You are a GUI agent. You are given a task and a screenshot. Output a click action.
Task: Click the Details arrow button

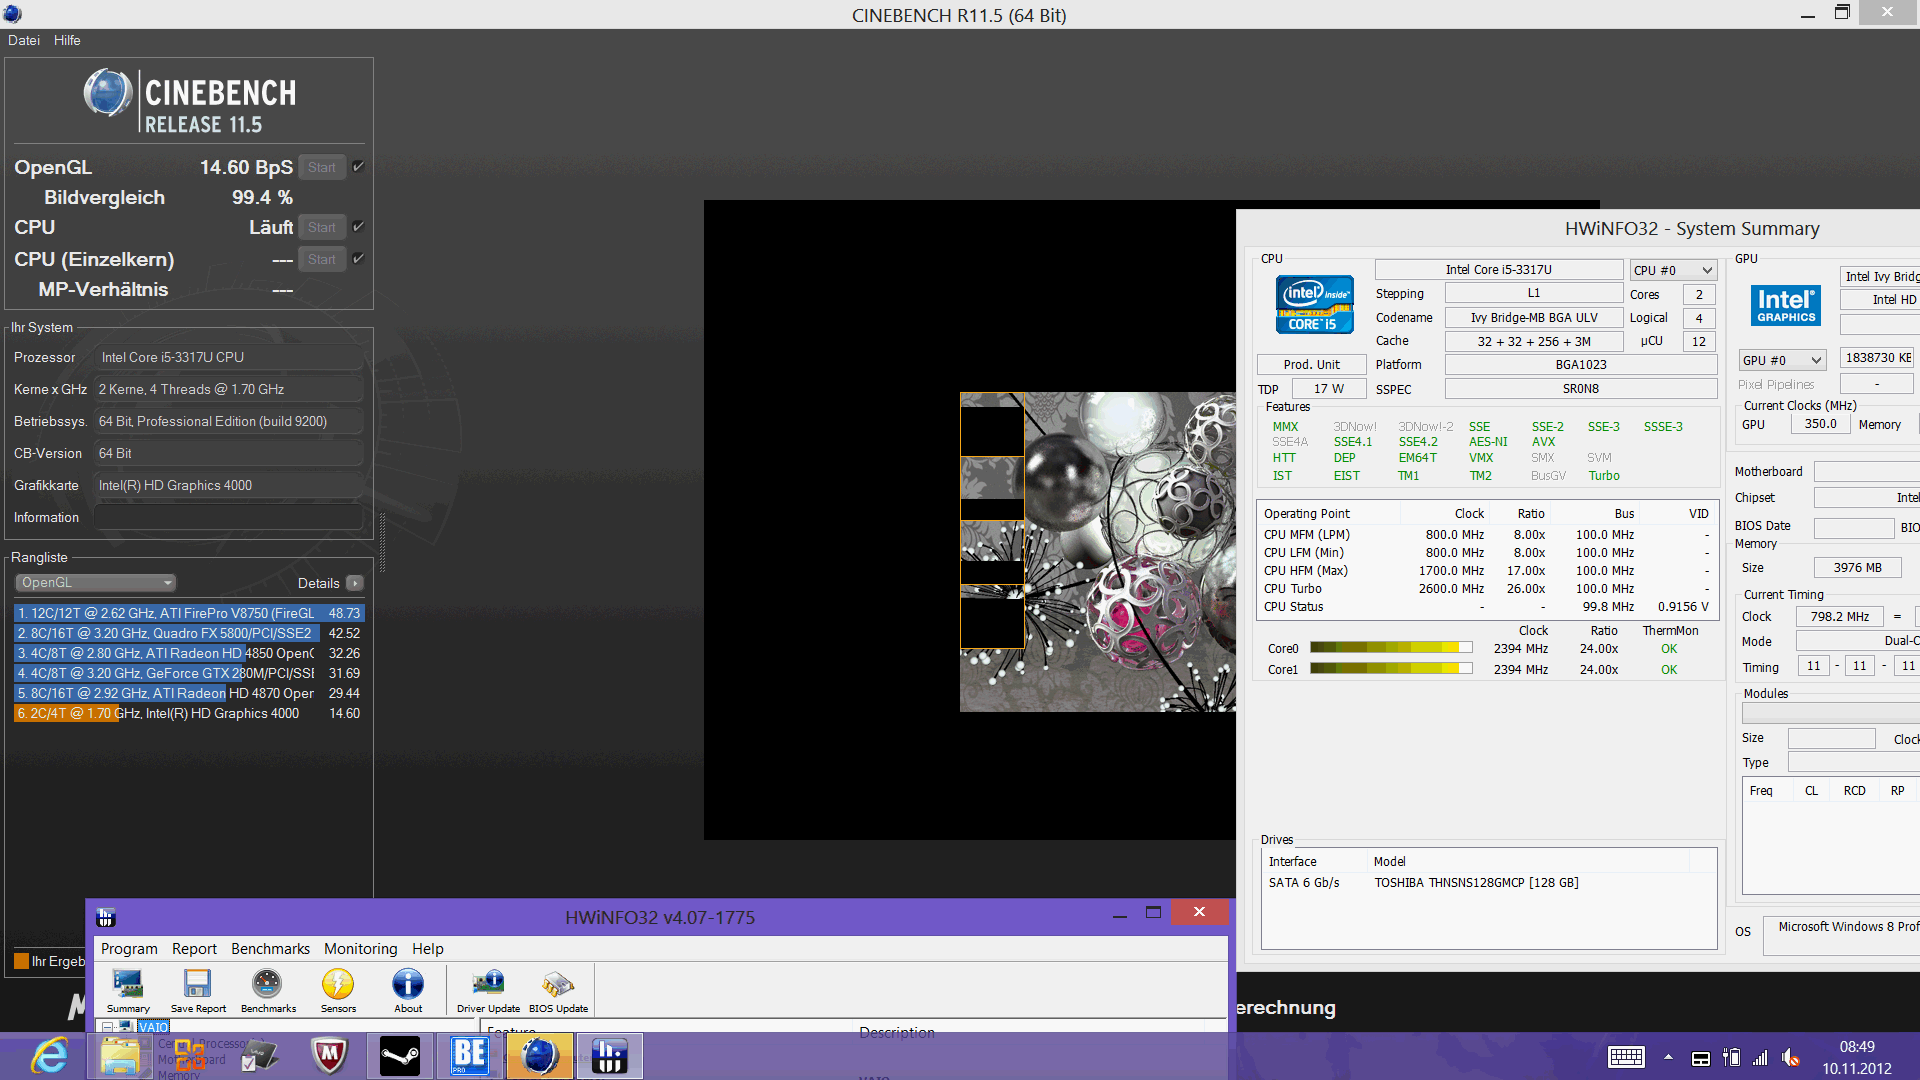(354, 583)
